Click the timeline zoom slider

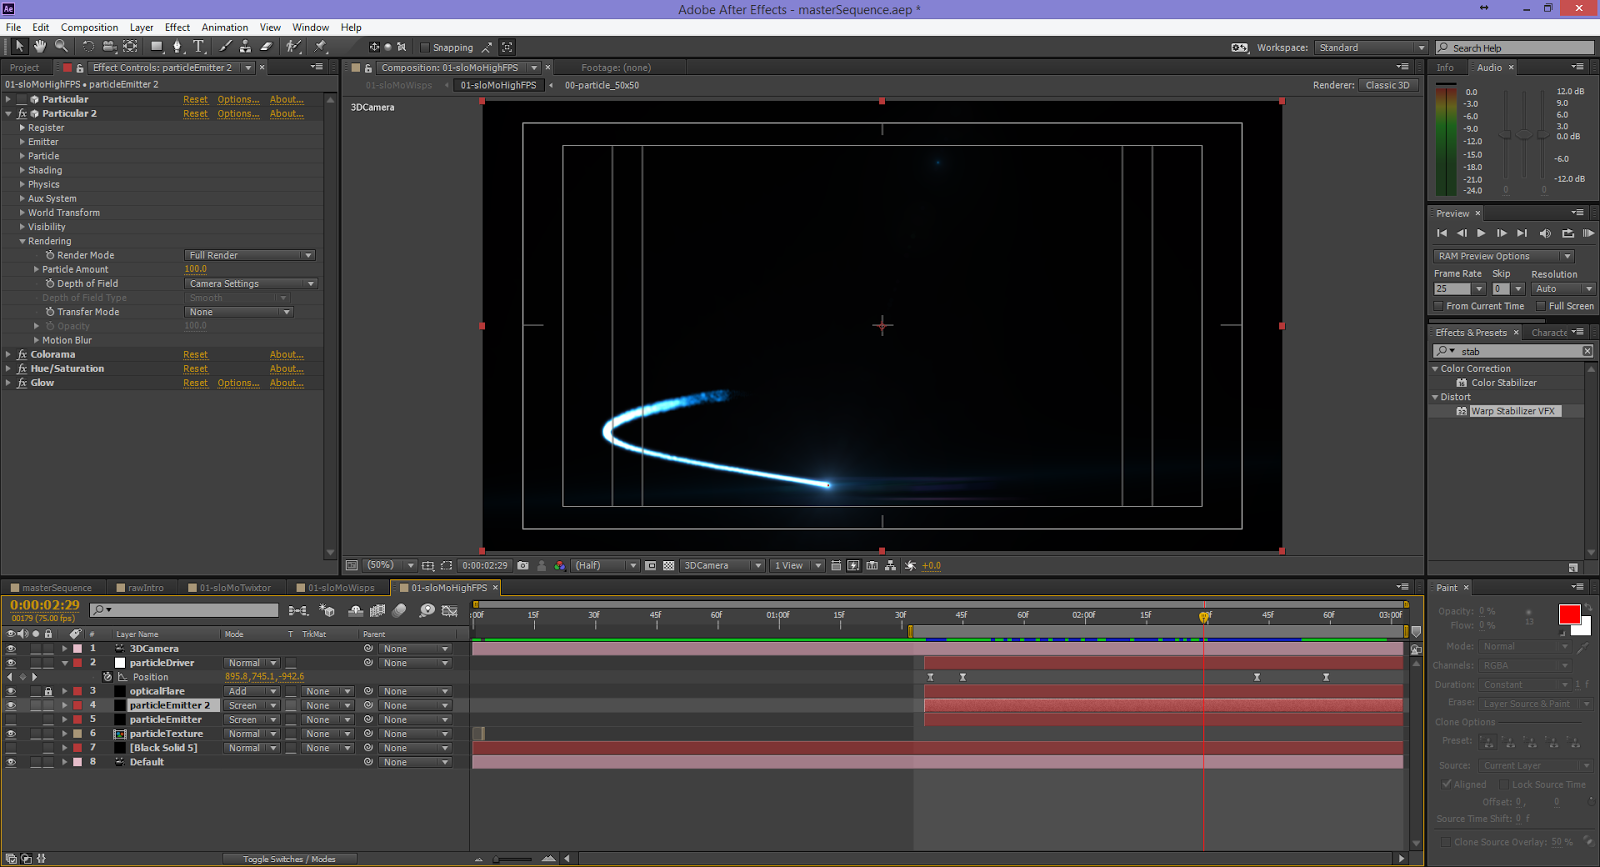coord(512,859)
